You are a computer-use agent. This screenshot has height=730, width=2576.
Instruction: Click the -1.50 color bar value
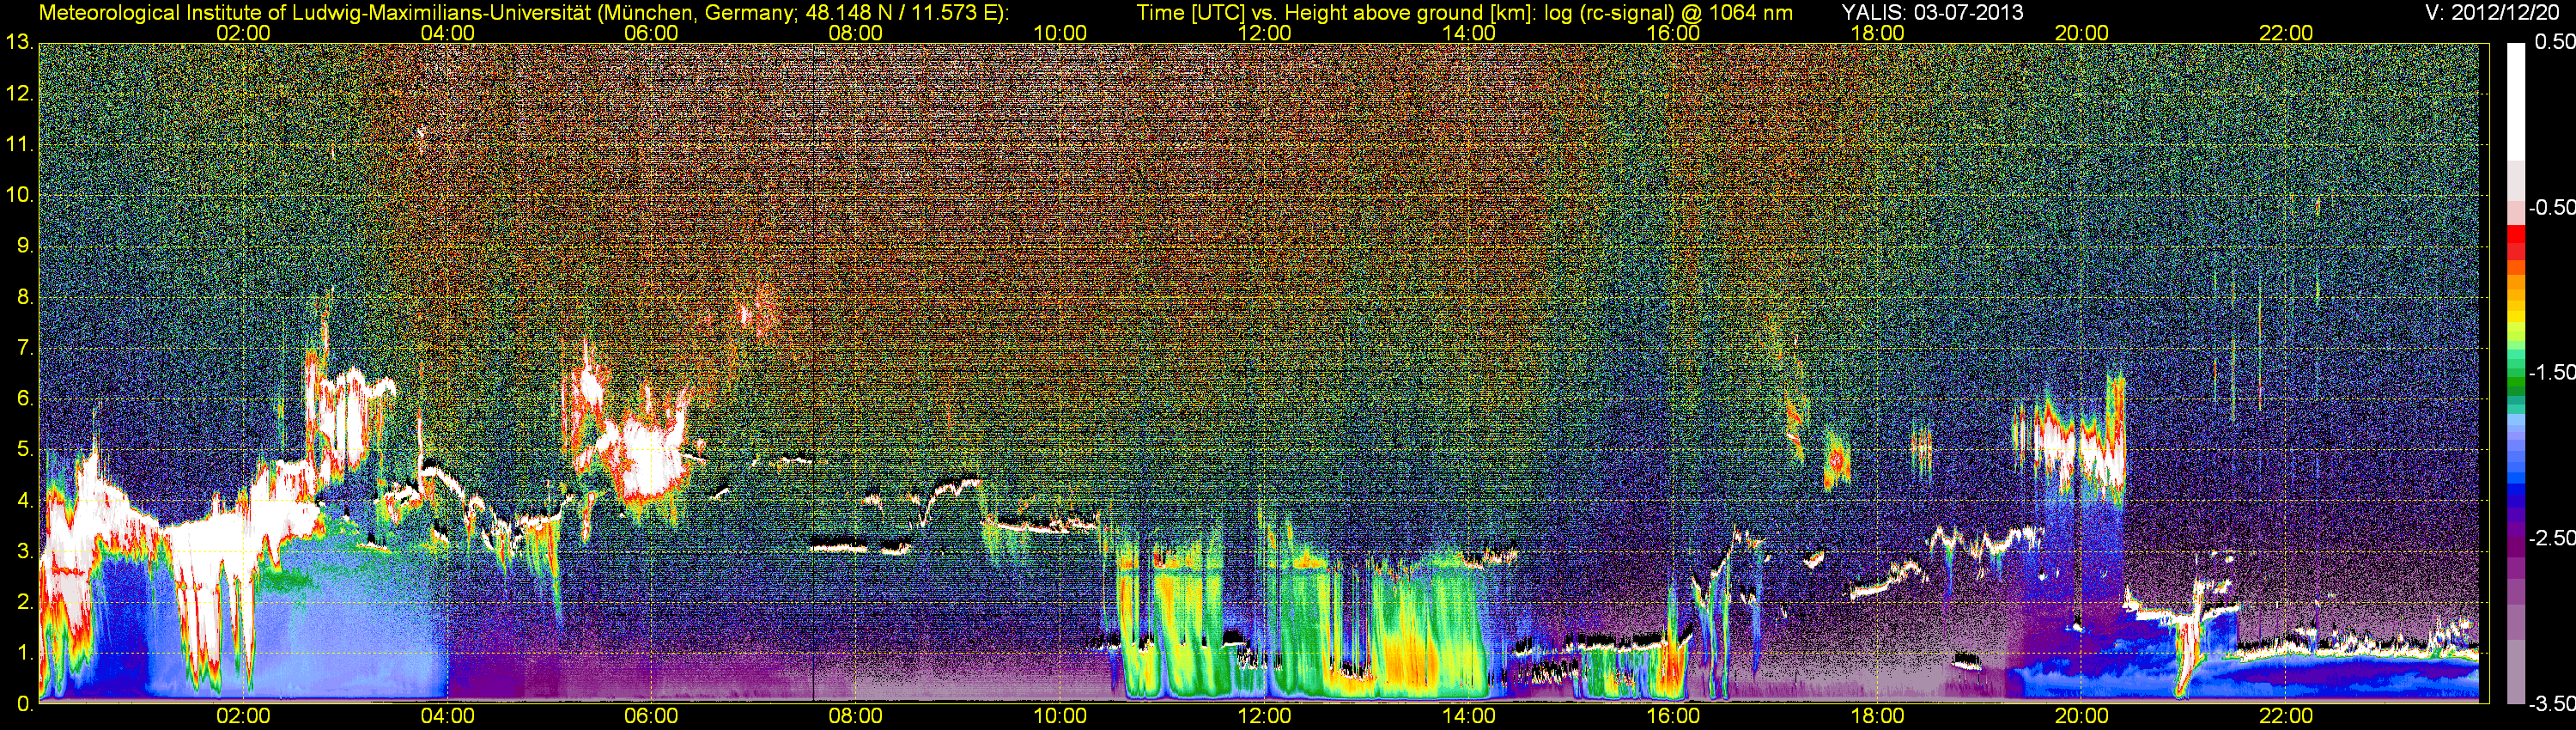point(2551,372)
